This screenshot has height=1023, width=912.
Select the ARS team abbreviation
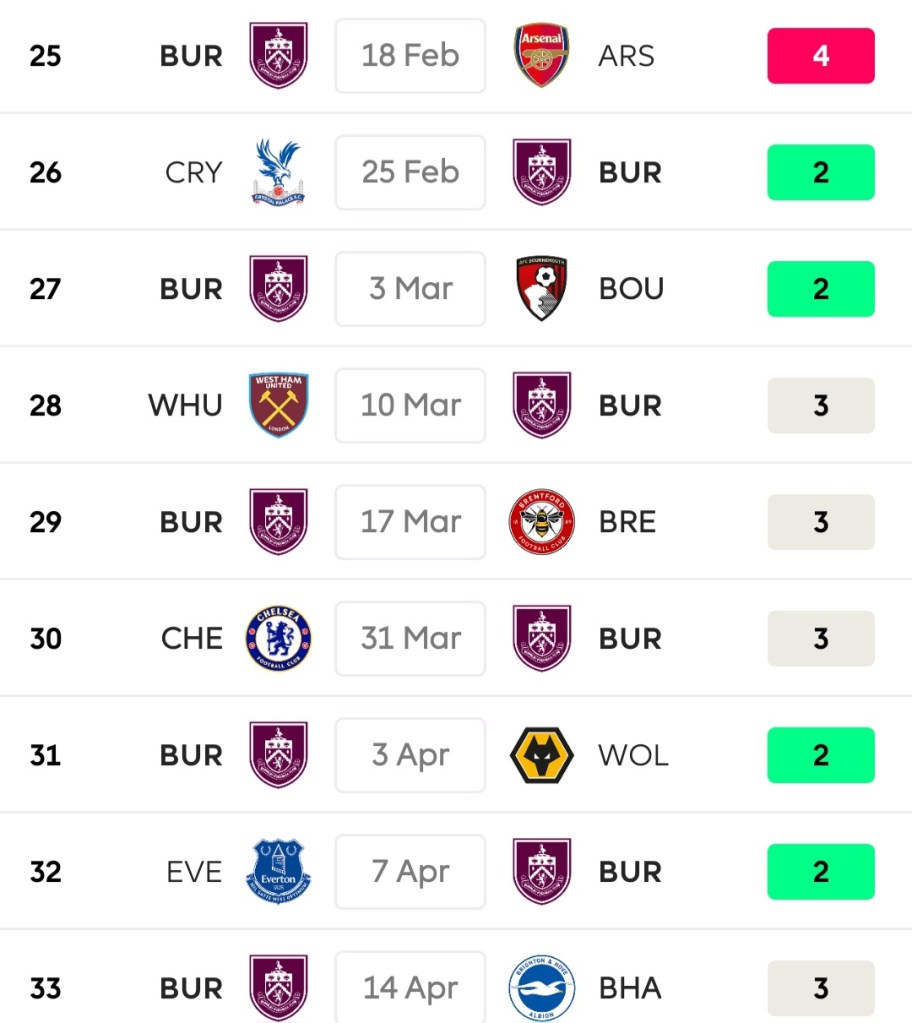(626, 56)
